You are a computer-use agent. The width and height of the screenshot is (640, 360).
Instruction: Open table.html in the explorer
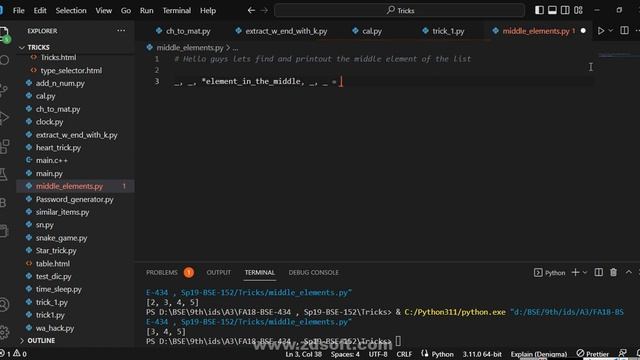tap(52, 263)
